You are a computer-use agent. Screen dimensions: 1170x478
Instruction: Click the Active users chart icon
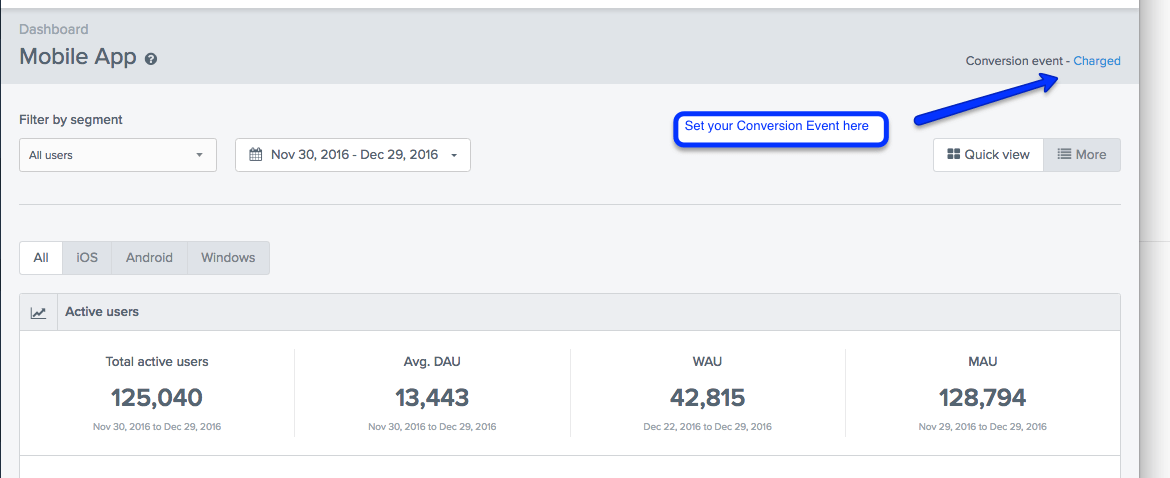pos(39,312)
